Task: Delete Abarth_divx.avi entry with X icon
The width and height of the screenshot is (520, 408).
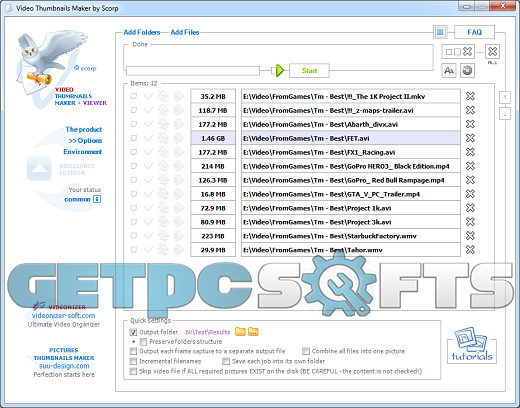Action: [470, 124]
